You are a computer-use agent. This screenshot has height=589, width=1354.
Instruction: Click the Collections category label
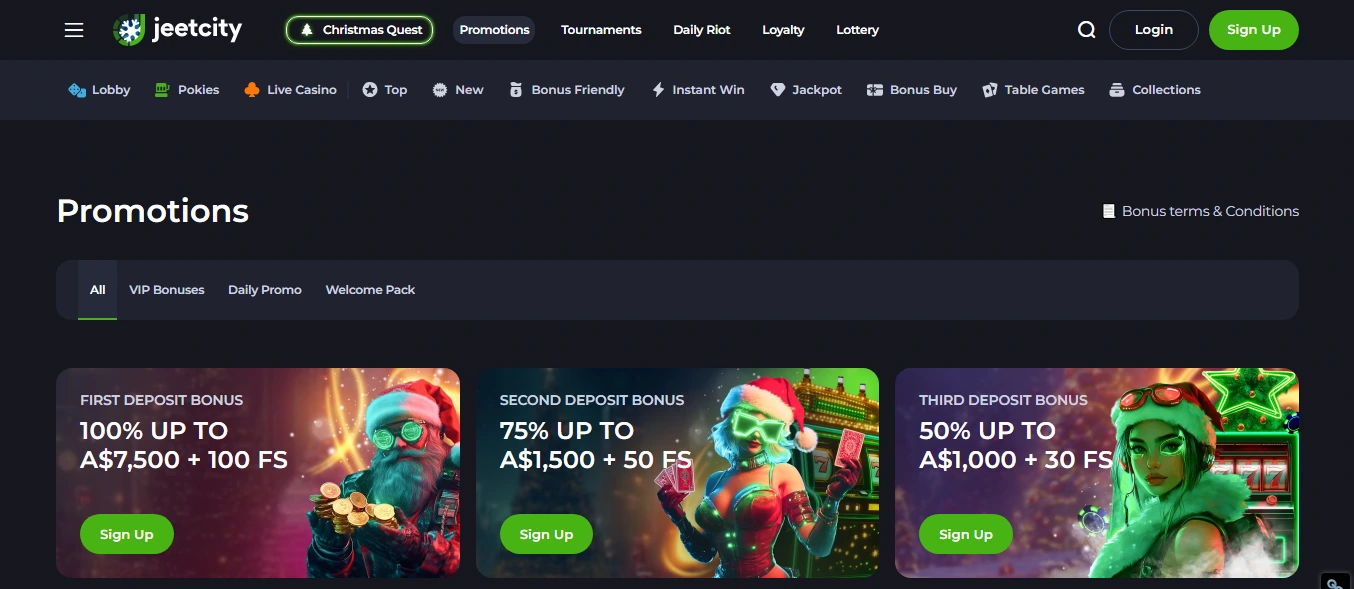[x=1166, y=90]
